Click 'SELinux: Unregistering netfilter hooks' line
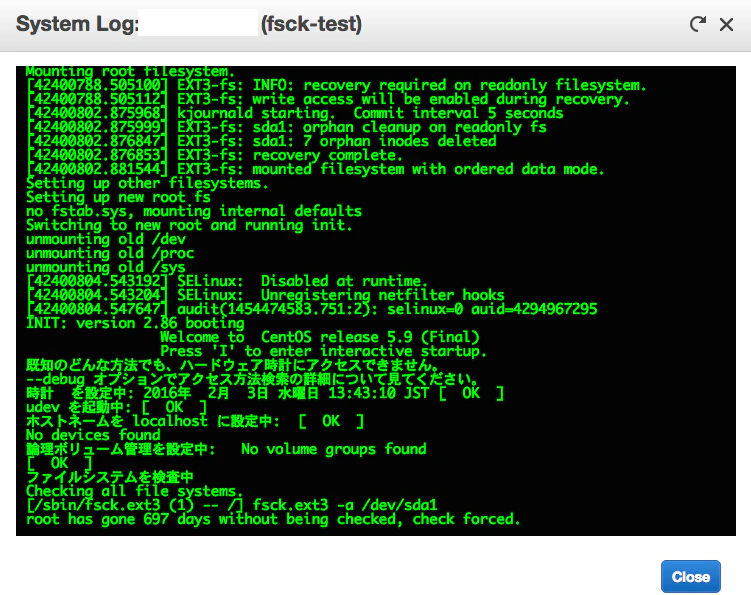This screenshot has height=595, width=751. pyautogui.click(x=265, y=295)
